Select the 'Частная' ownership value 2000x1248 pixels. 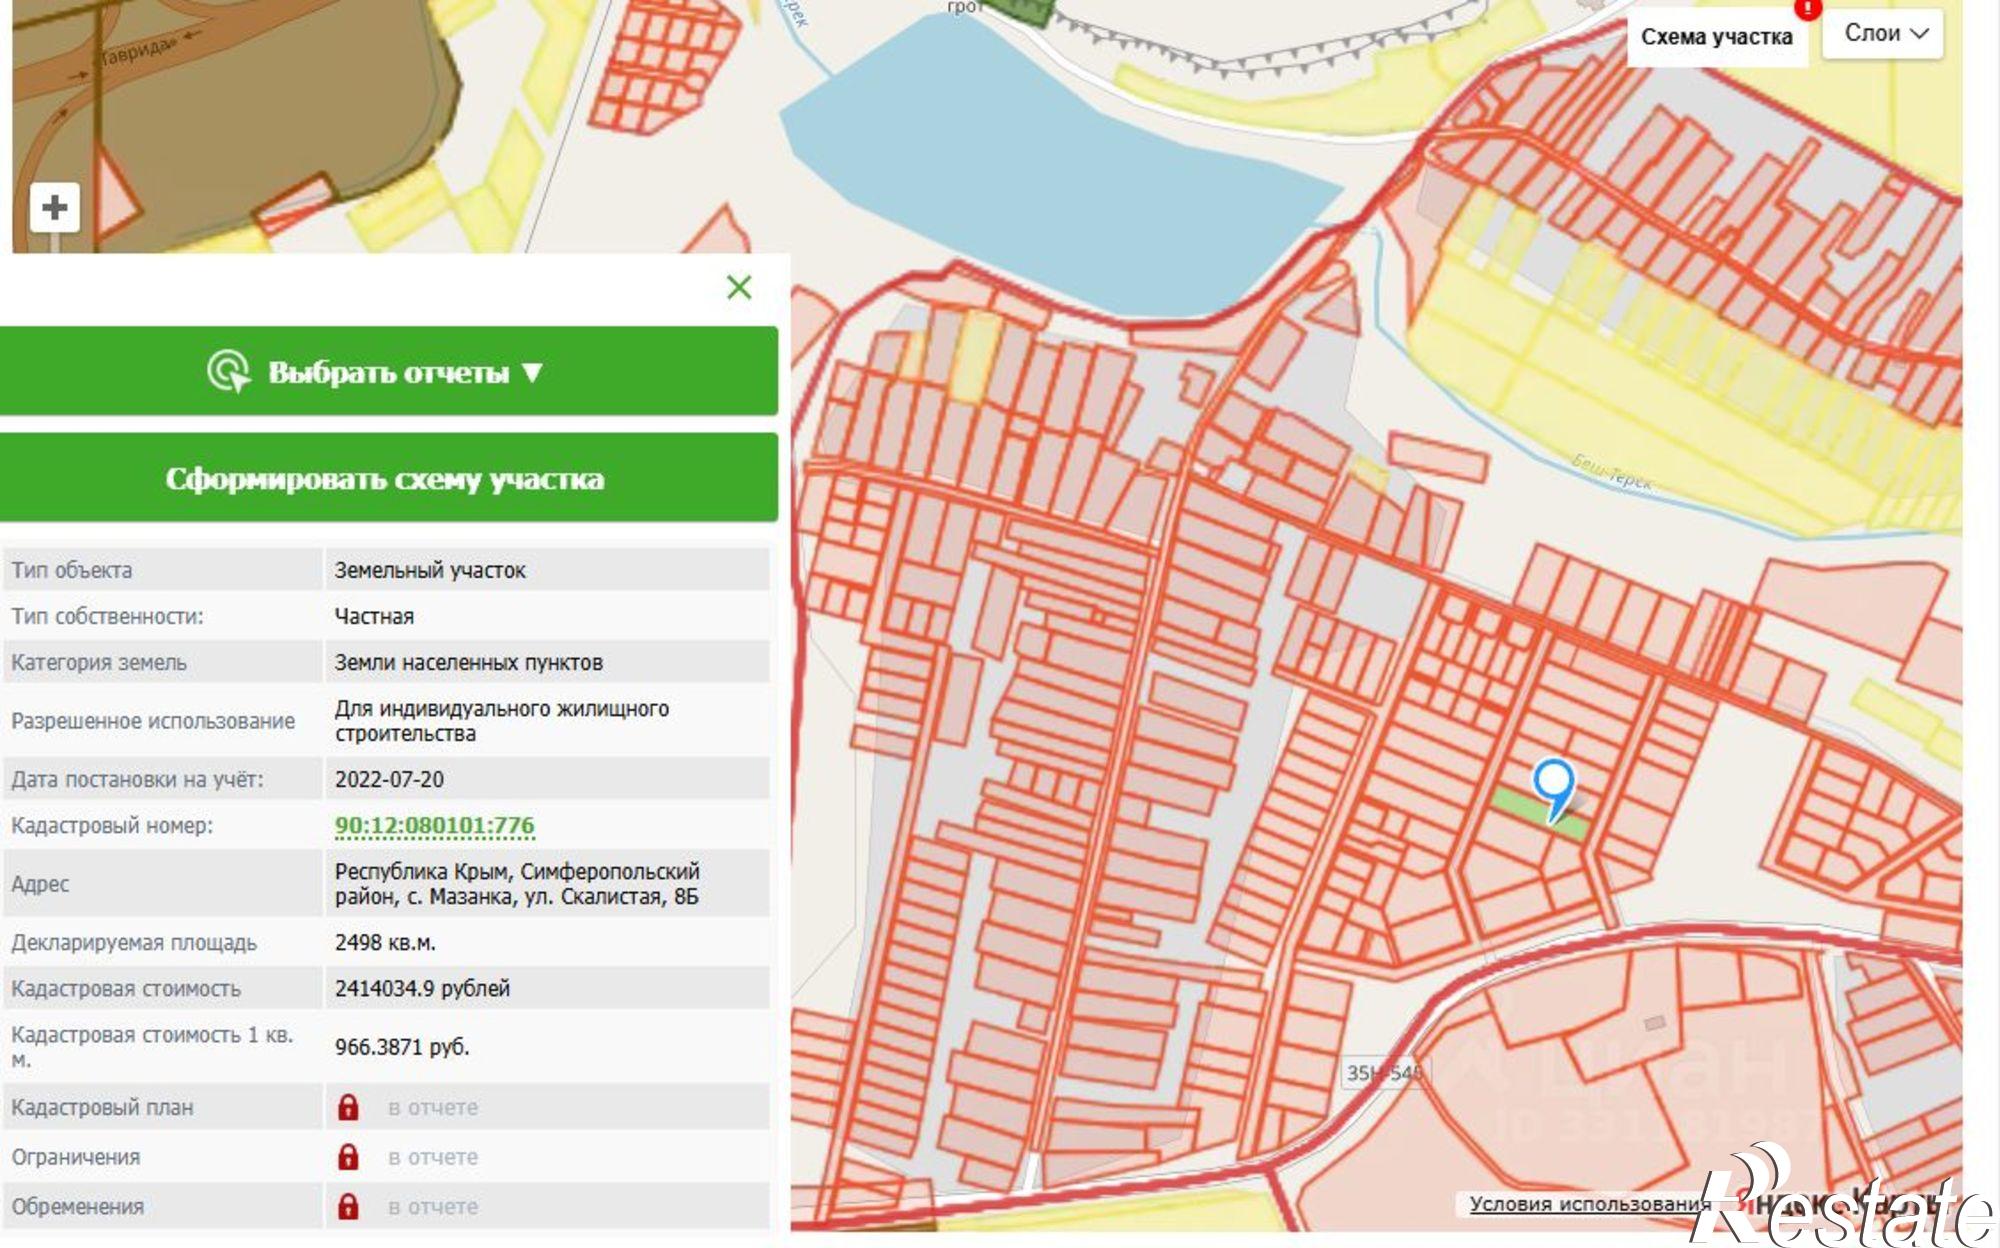tap(374, 616)
